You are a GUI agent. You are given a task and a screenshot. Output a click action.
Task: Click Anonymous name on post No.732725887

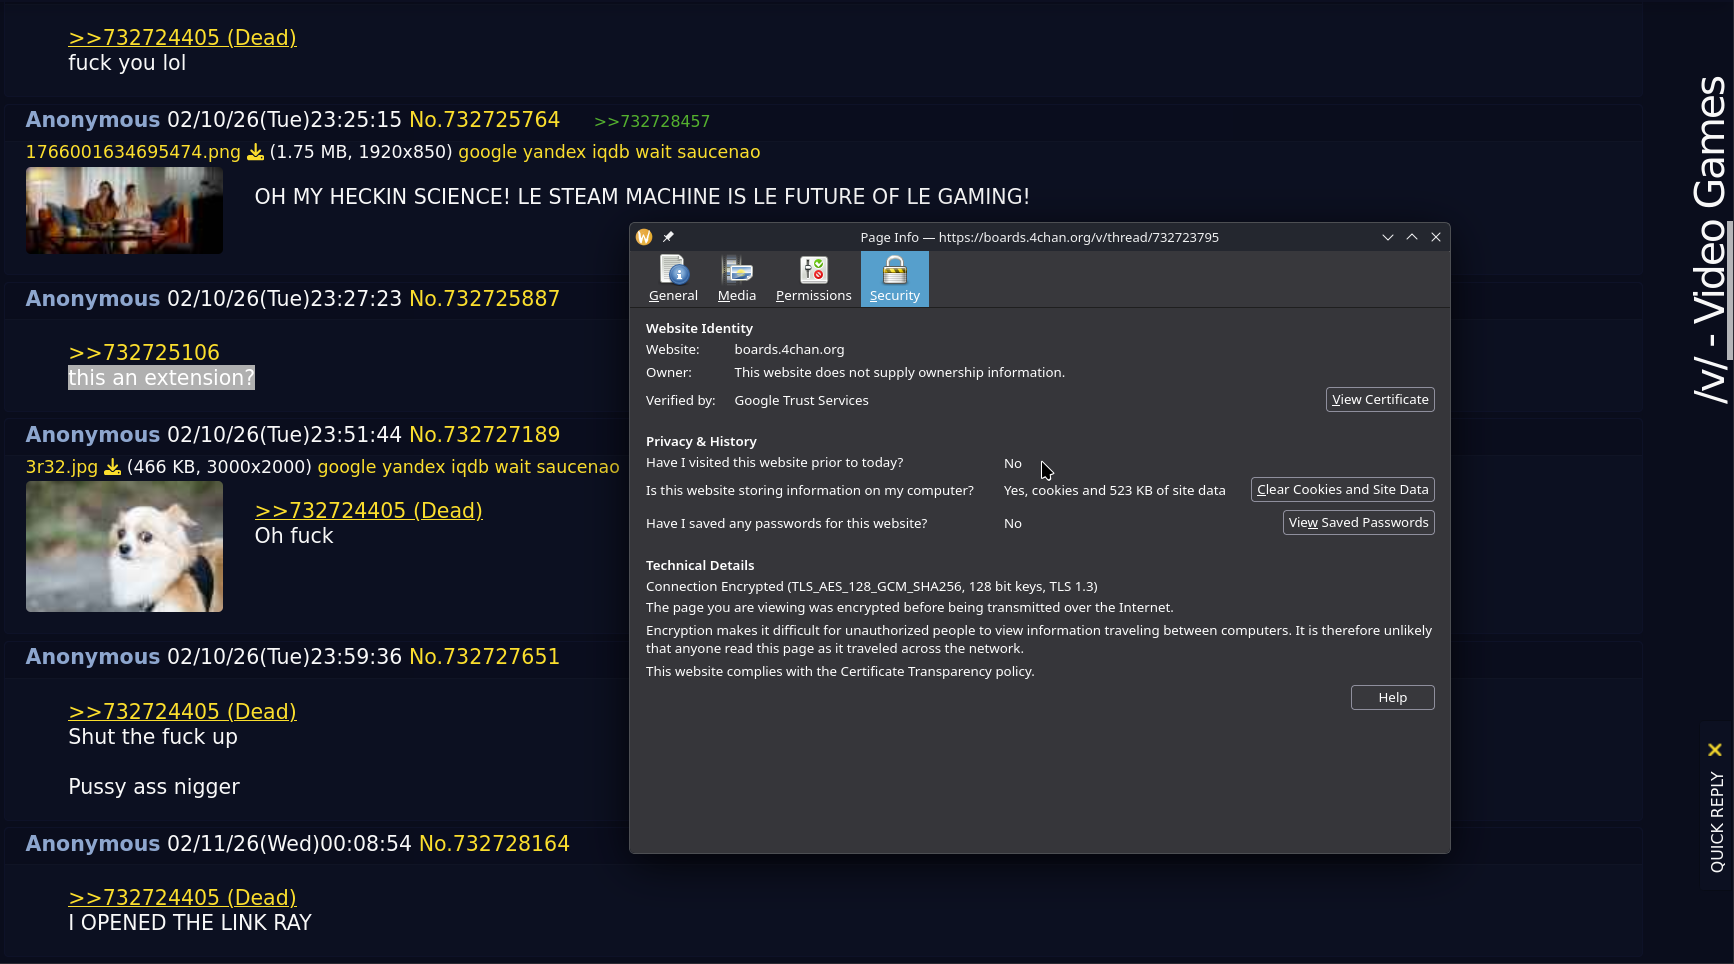click(x=93, y=299)
